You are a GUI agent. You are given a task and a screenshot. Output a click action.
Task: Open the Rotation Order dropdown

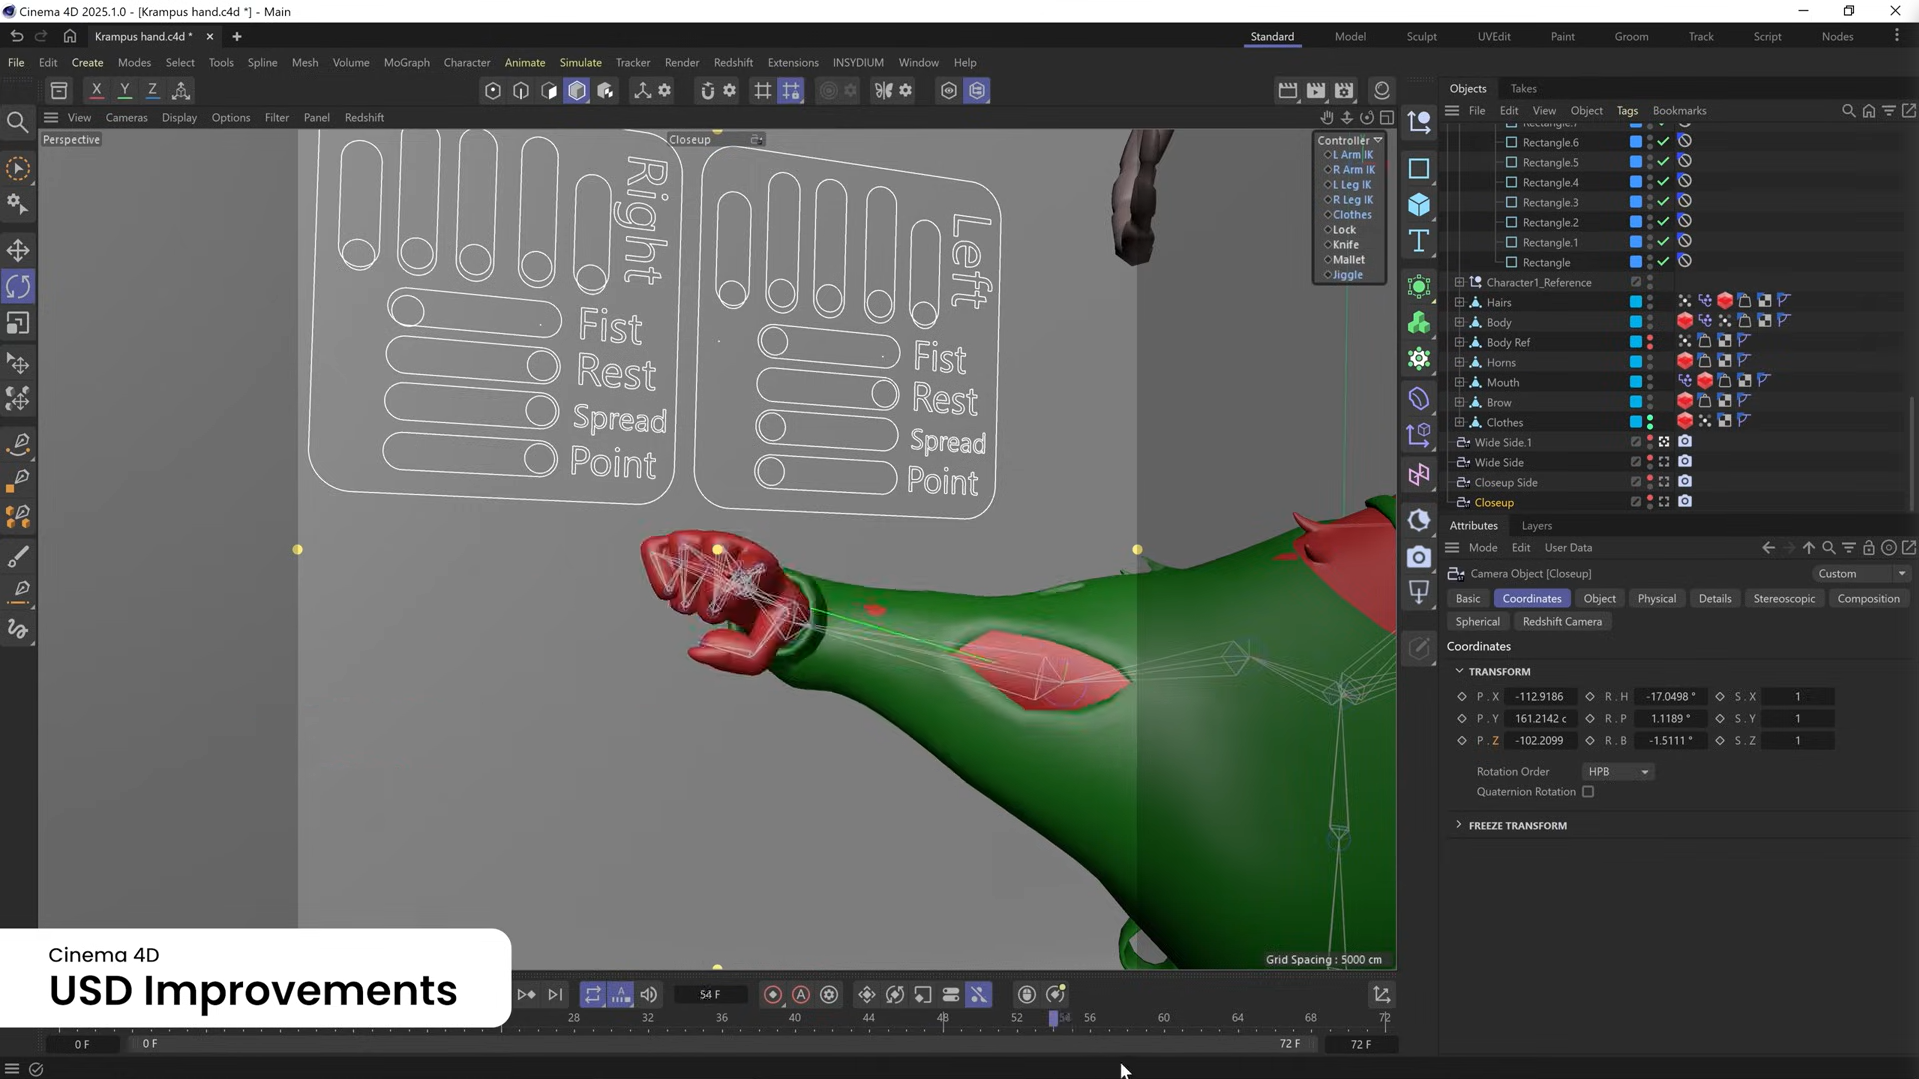[x=1618, y=772]
